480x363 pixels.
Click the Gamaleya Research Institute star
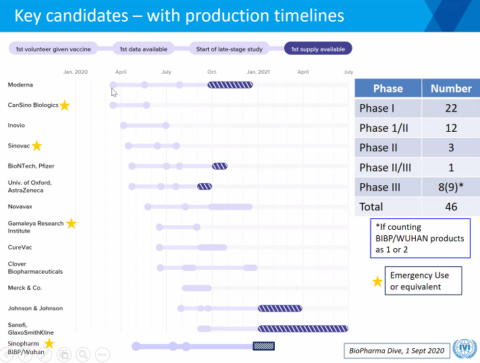coord(71,223)
